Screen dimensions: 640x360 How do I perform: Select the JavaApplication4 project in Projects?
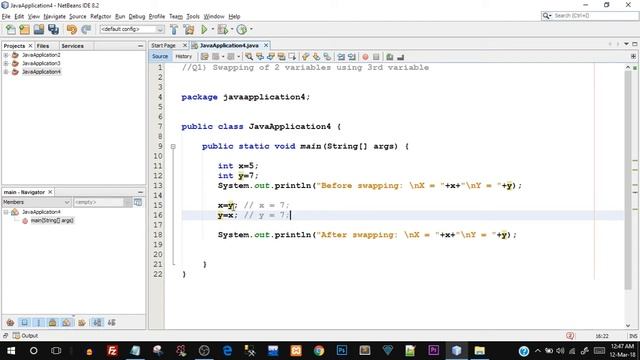coord(41,72)
